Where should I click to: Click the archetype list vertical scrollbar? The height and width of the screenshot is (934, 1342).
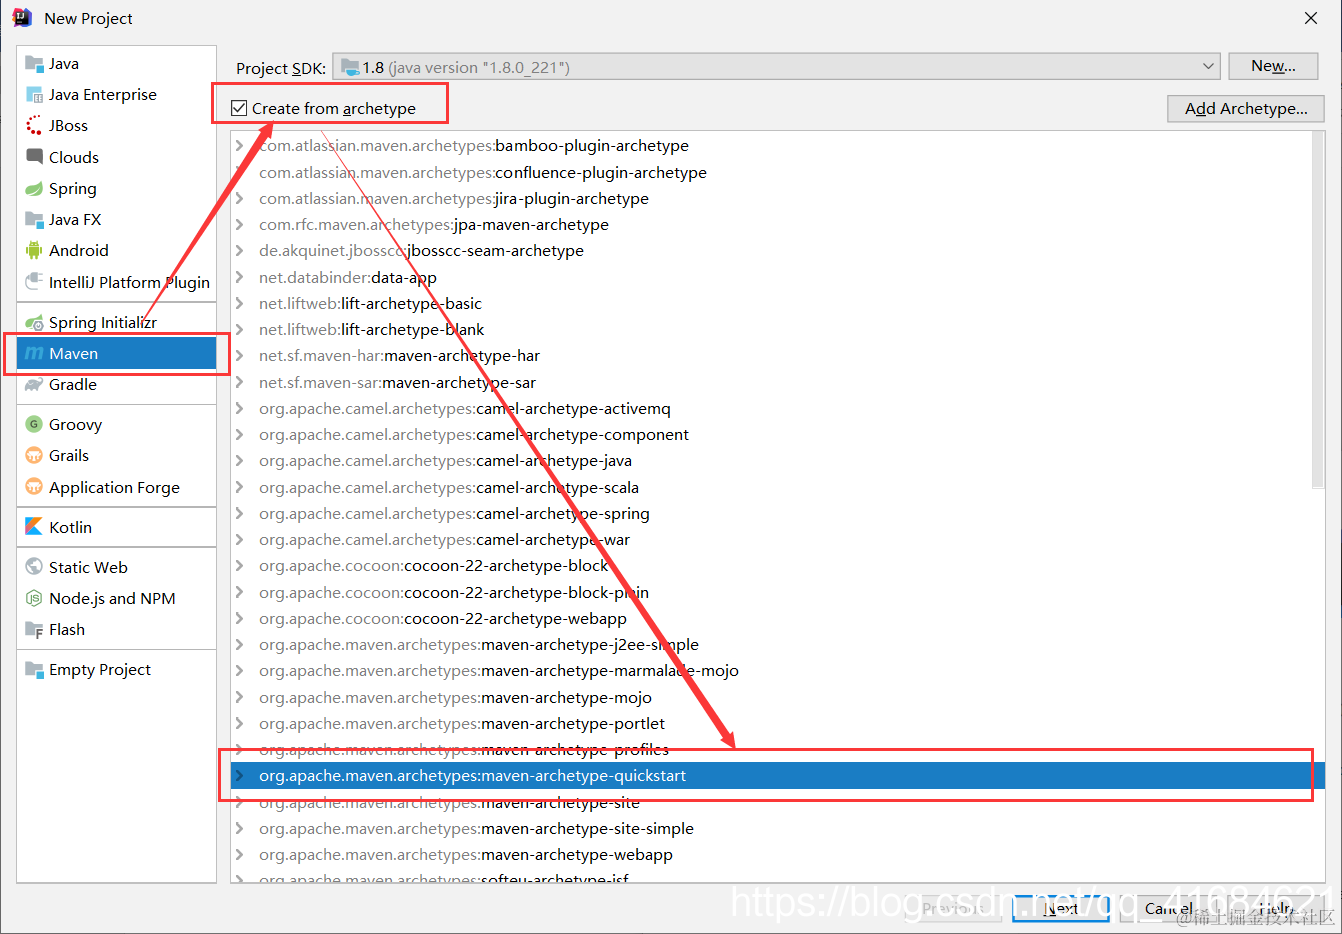pos(1318,310)
